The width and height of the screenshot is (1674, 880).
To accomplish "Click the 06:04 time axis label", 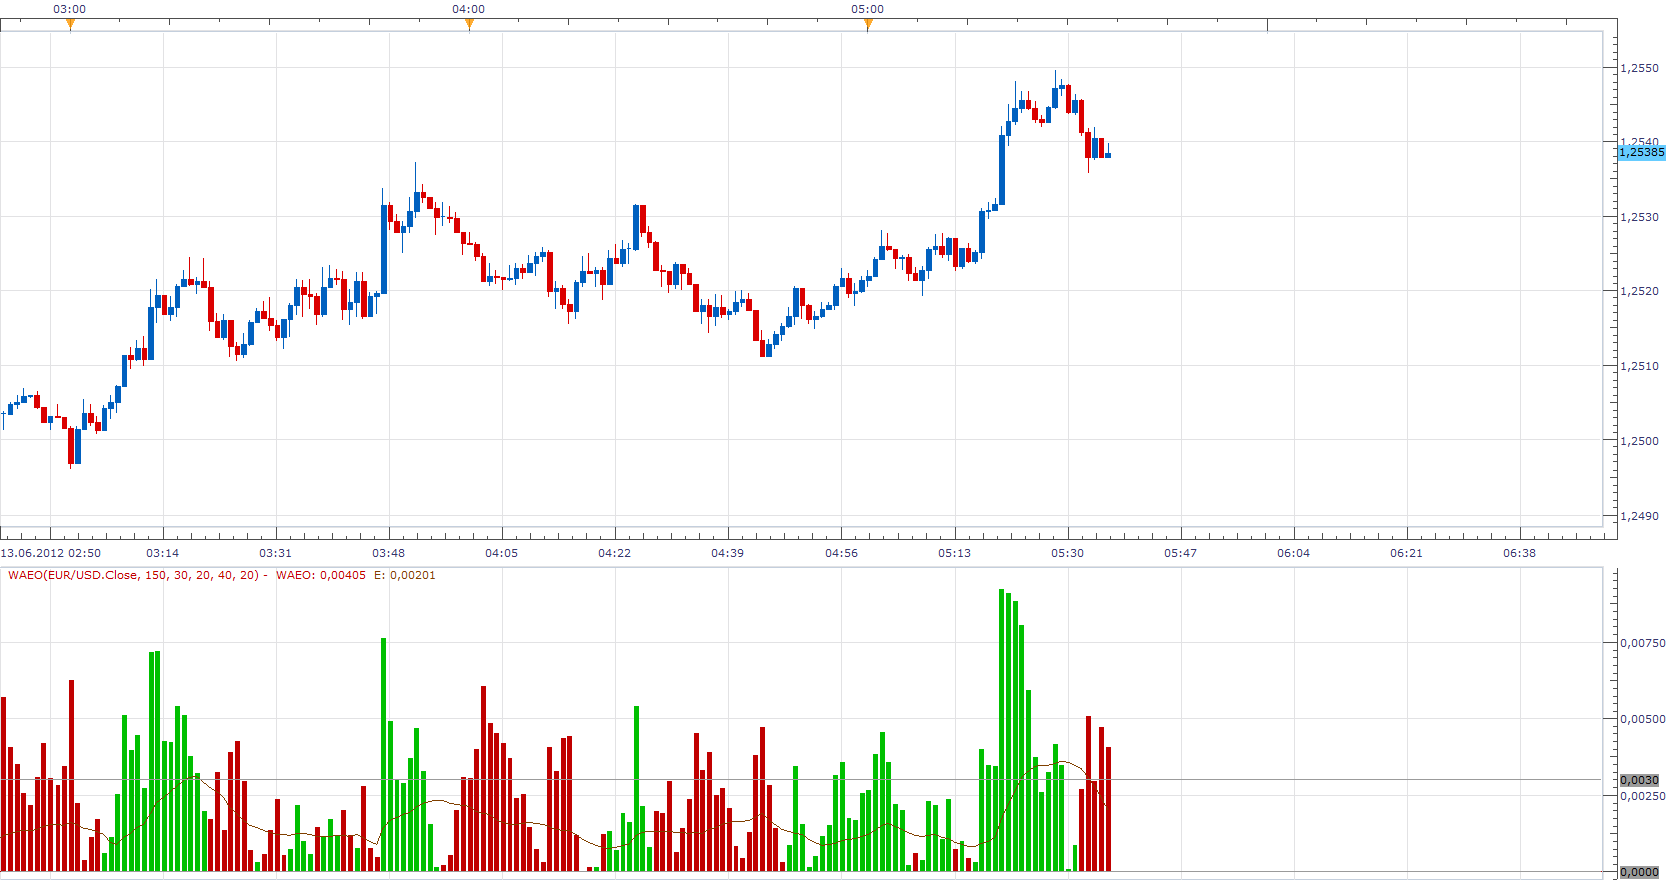I will (1293, 553).
